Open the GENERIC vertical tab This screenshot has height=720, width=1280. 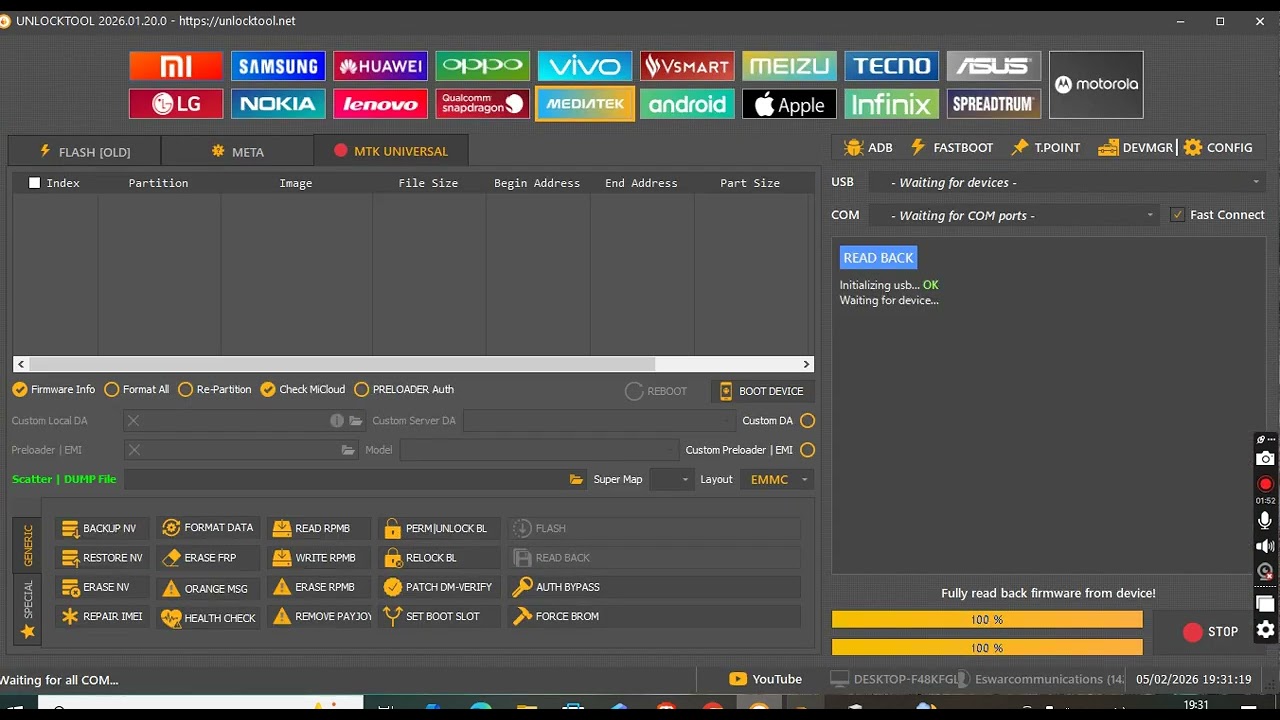click(28, 545)
